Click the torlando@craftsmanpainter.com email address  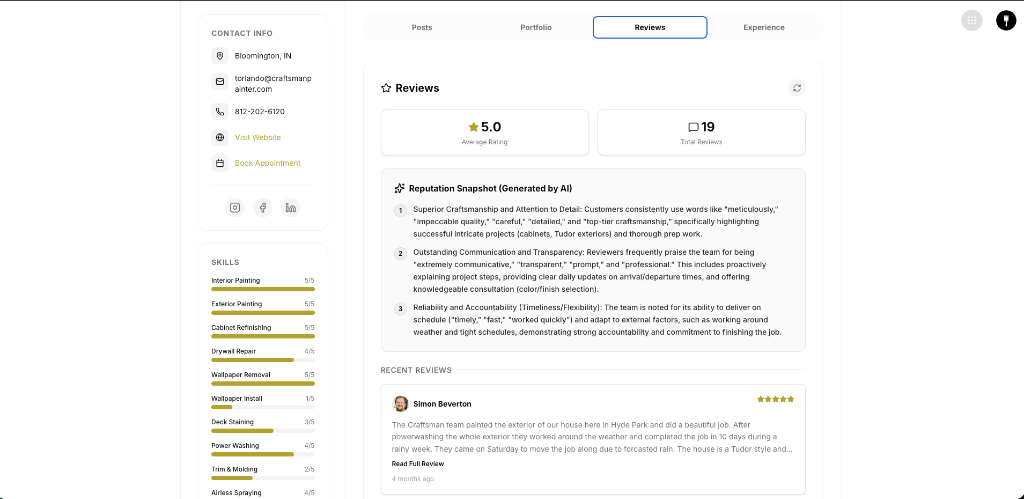(273, 84)
